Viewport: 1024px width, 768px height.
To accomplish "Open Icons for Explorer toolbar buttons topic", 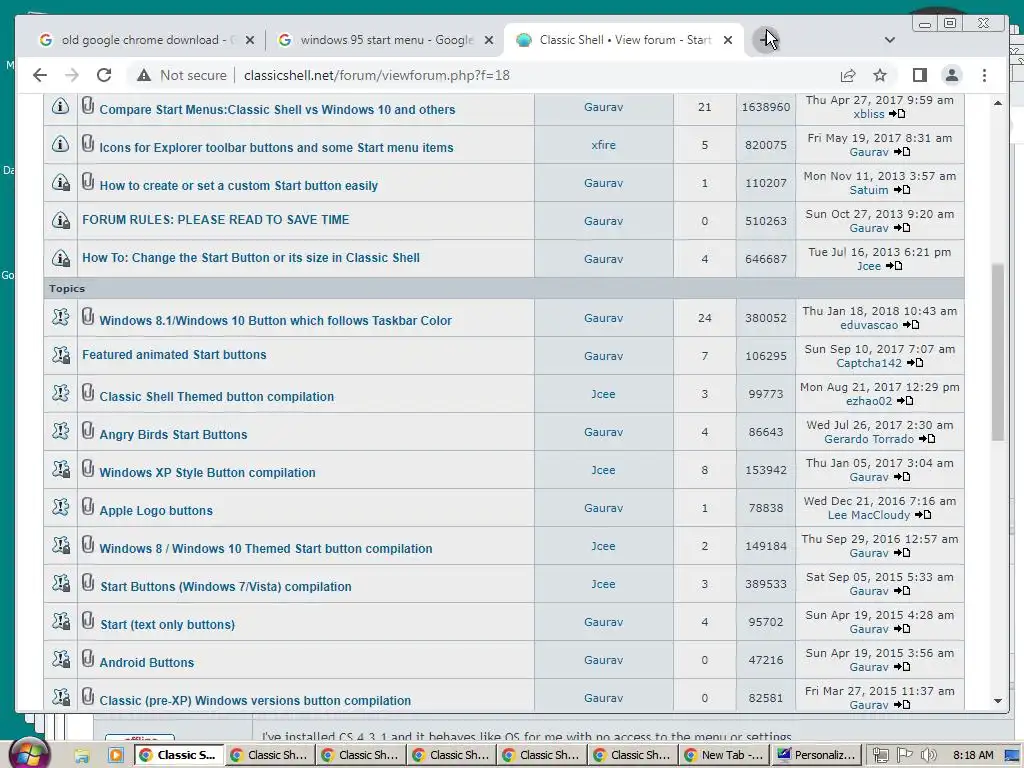I will coord(276,148).
